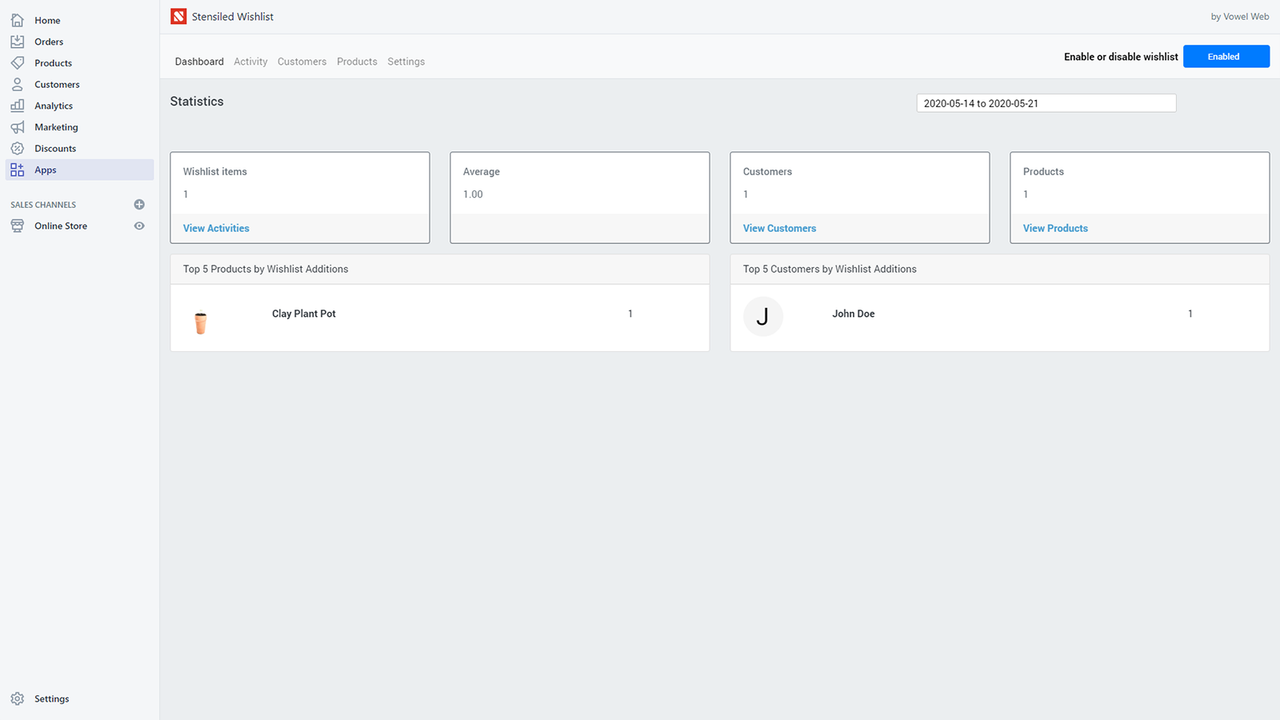The width and height of the screenshot is (1280, 720).
Task: Open View Customers under the Customers stat
Action: coord(779,228)
